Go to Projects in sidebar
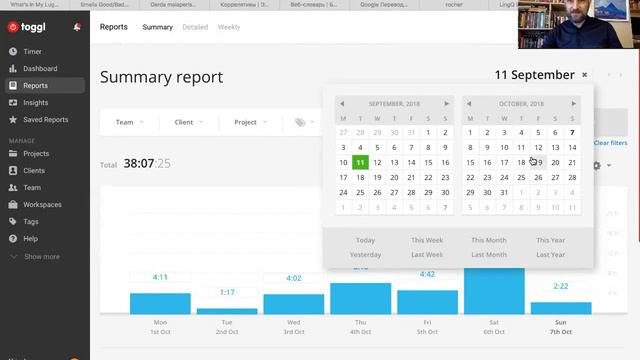 (36, 153)
